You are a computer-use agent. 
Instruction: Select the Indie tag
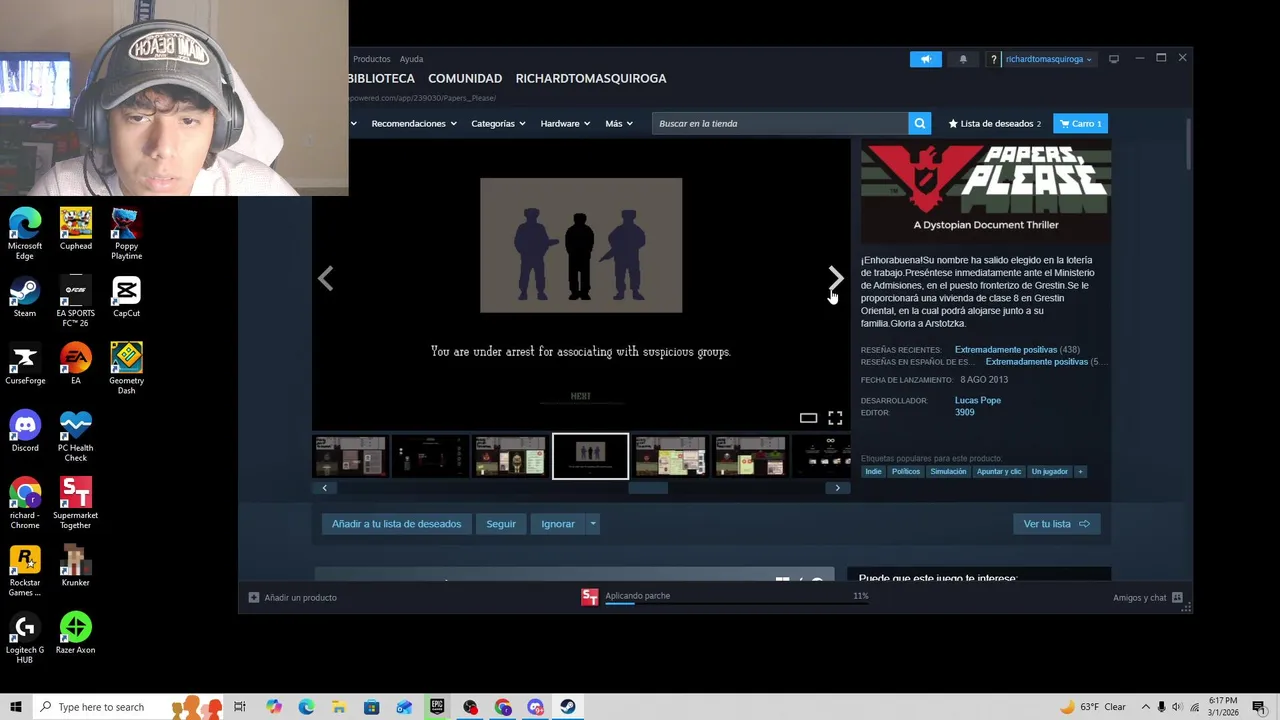click(x=873, y=471)
